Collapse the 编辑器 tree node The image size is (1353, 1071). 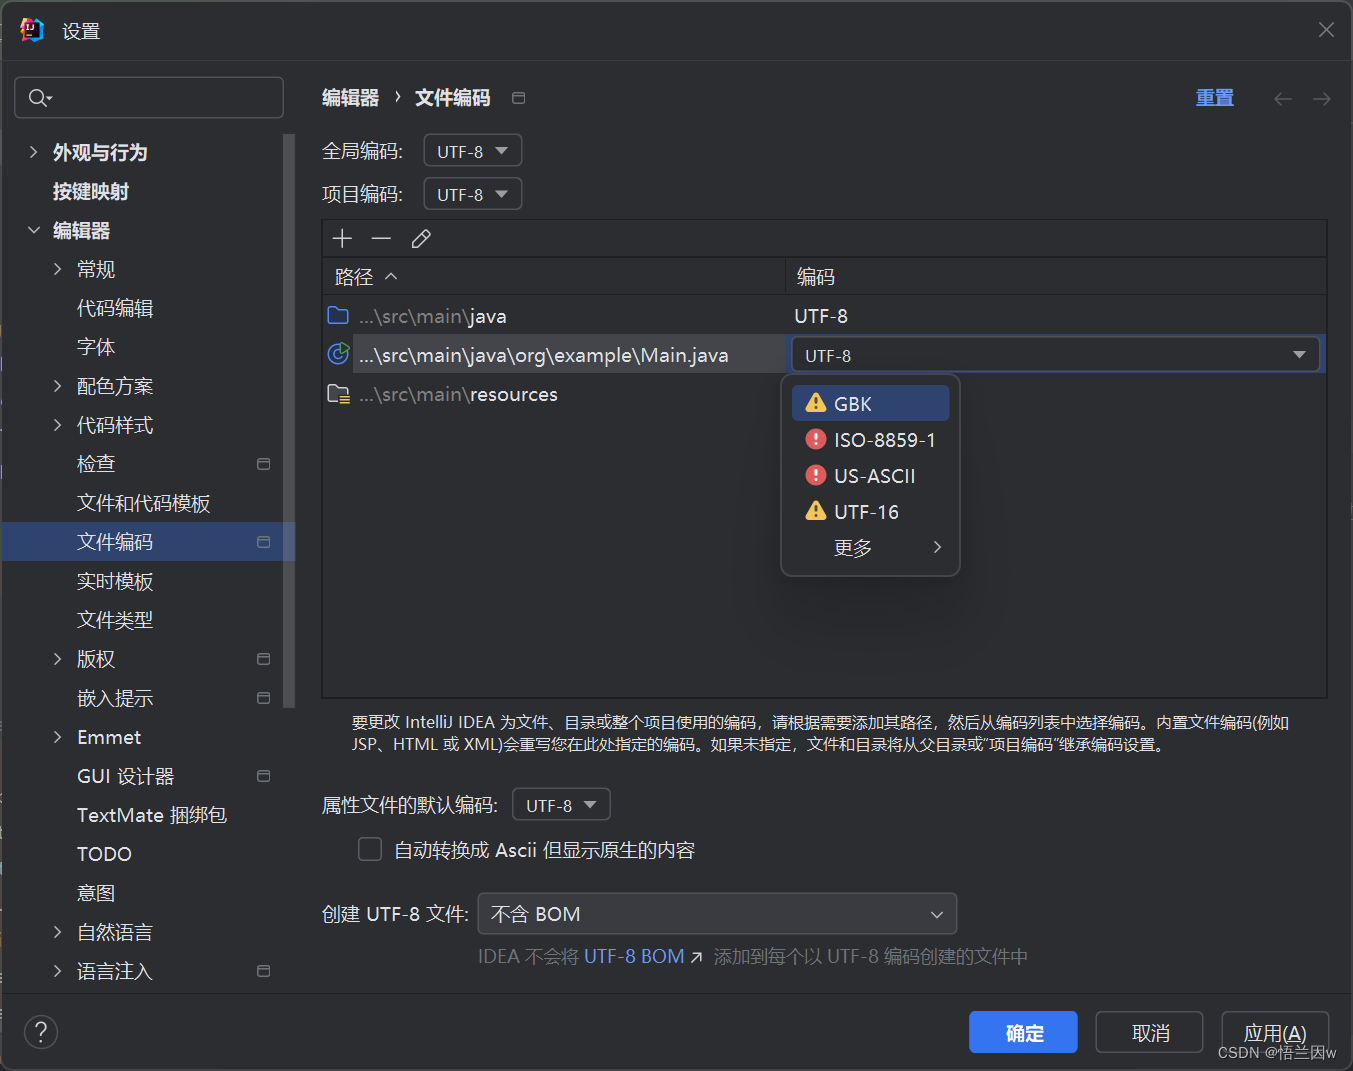point(34,230)
